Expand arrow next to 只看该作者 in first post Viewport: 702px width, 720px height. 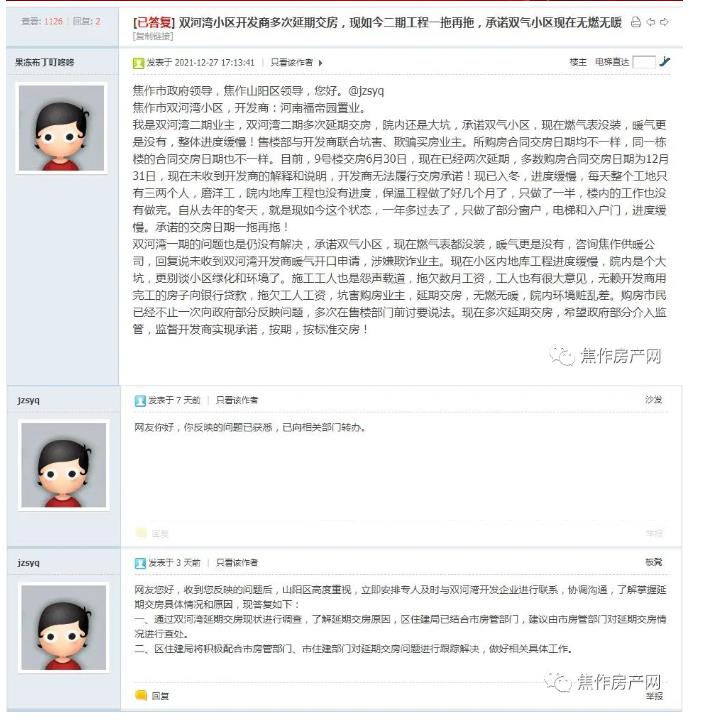320,63
